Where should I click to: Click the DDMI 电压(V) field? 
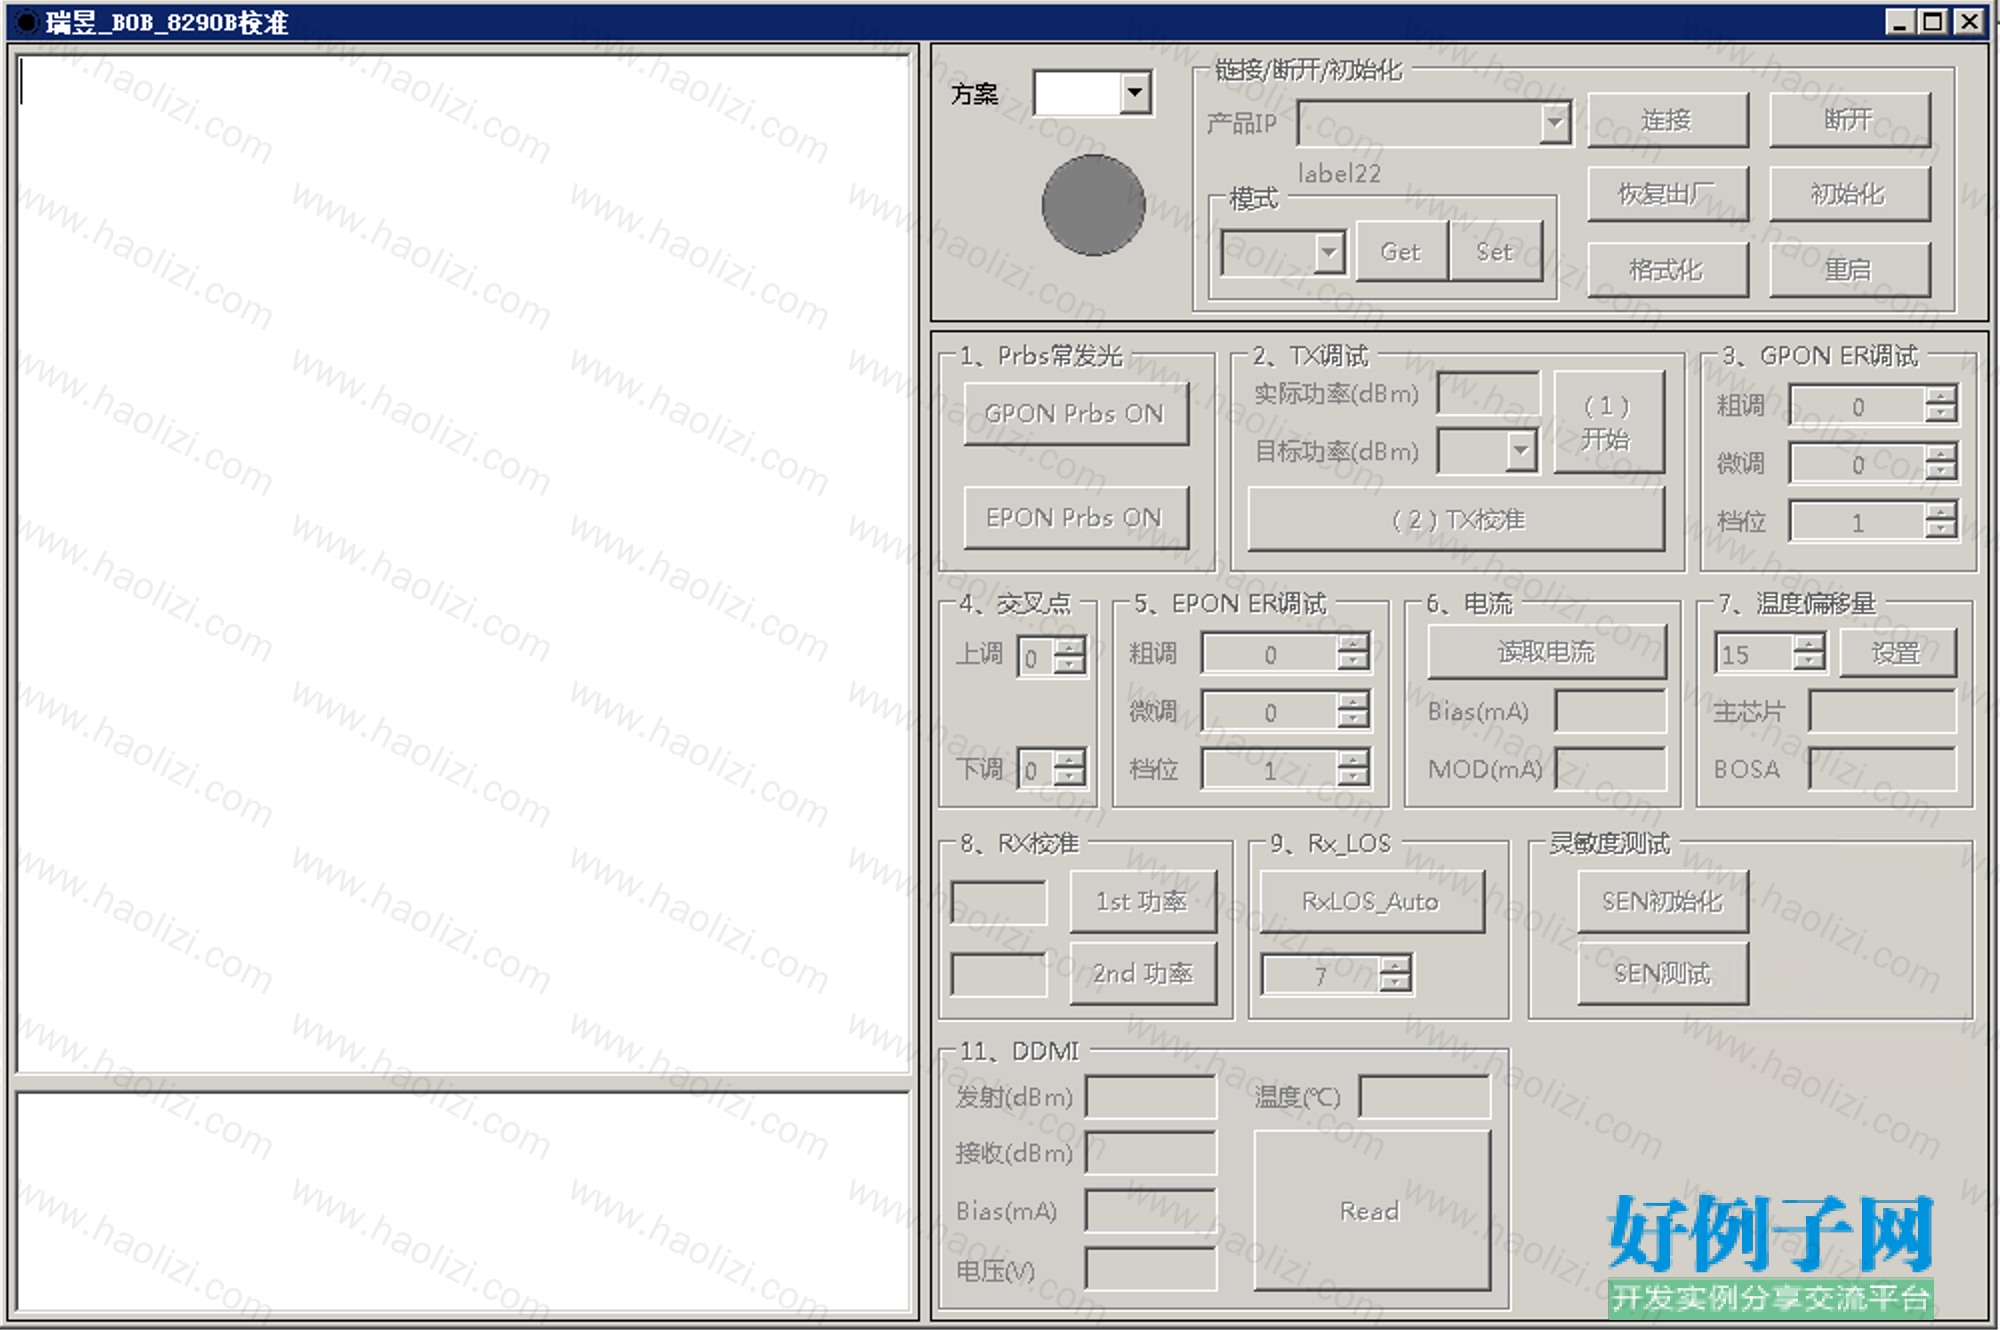point(1151,1269)
